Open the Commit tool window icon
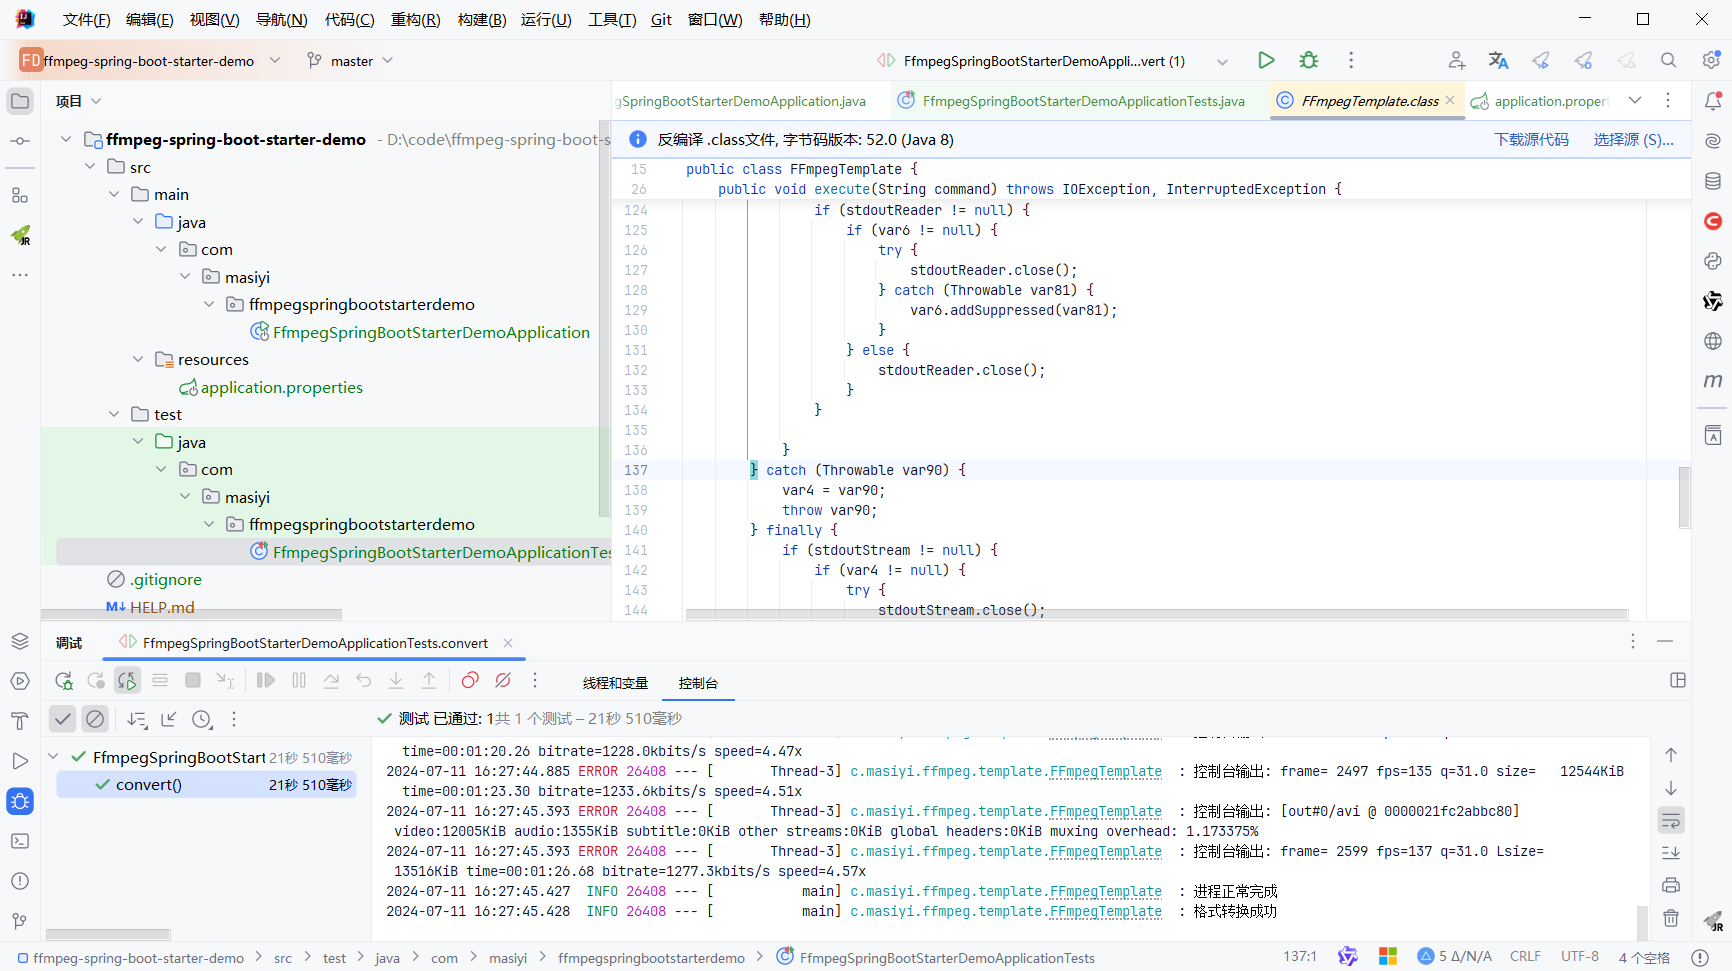1732x971 pixels. [x=20, y=141]
